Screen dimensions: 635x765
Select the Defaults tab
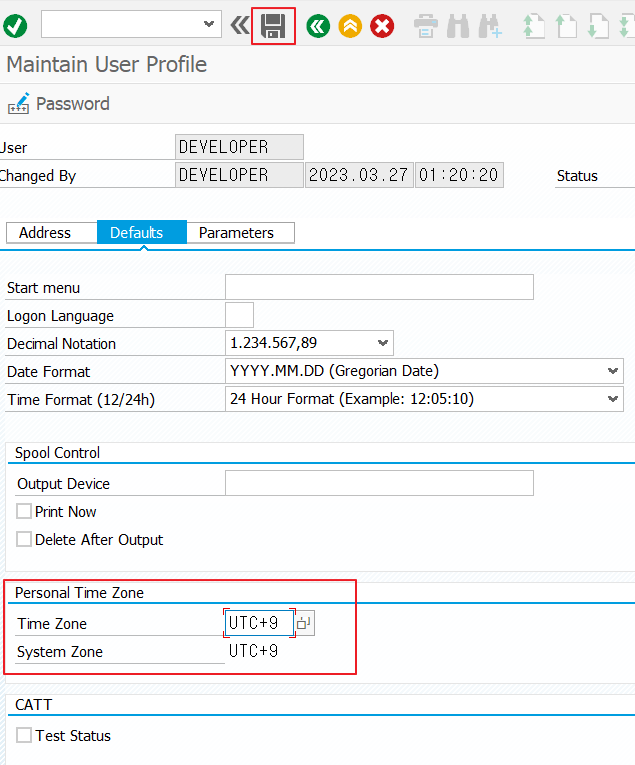(x=141, y=232)
